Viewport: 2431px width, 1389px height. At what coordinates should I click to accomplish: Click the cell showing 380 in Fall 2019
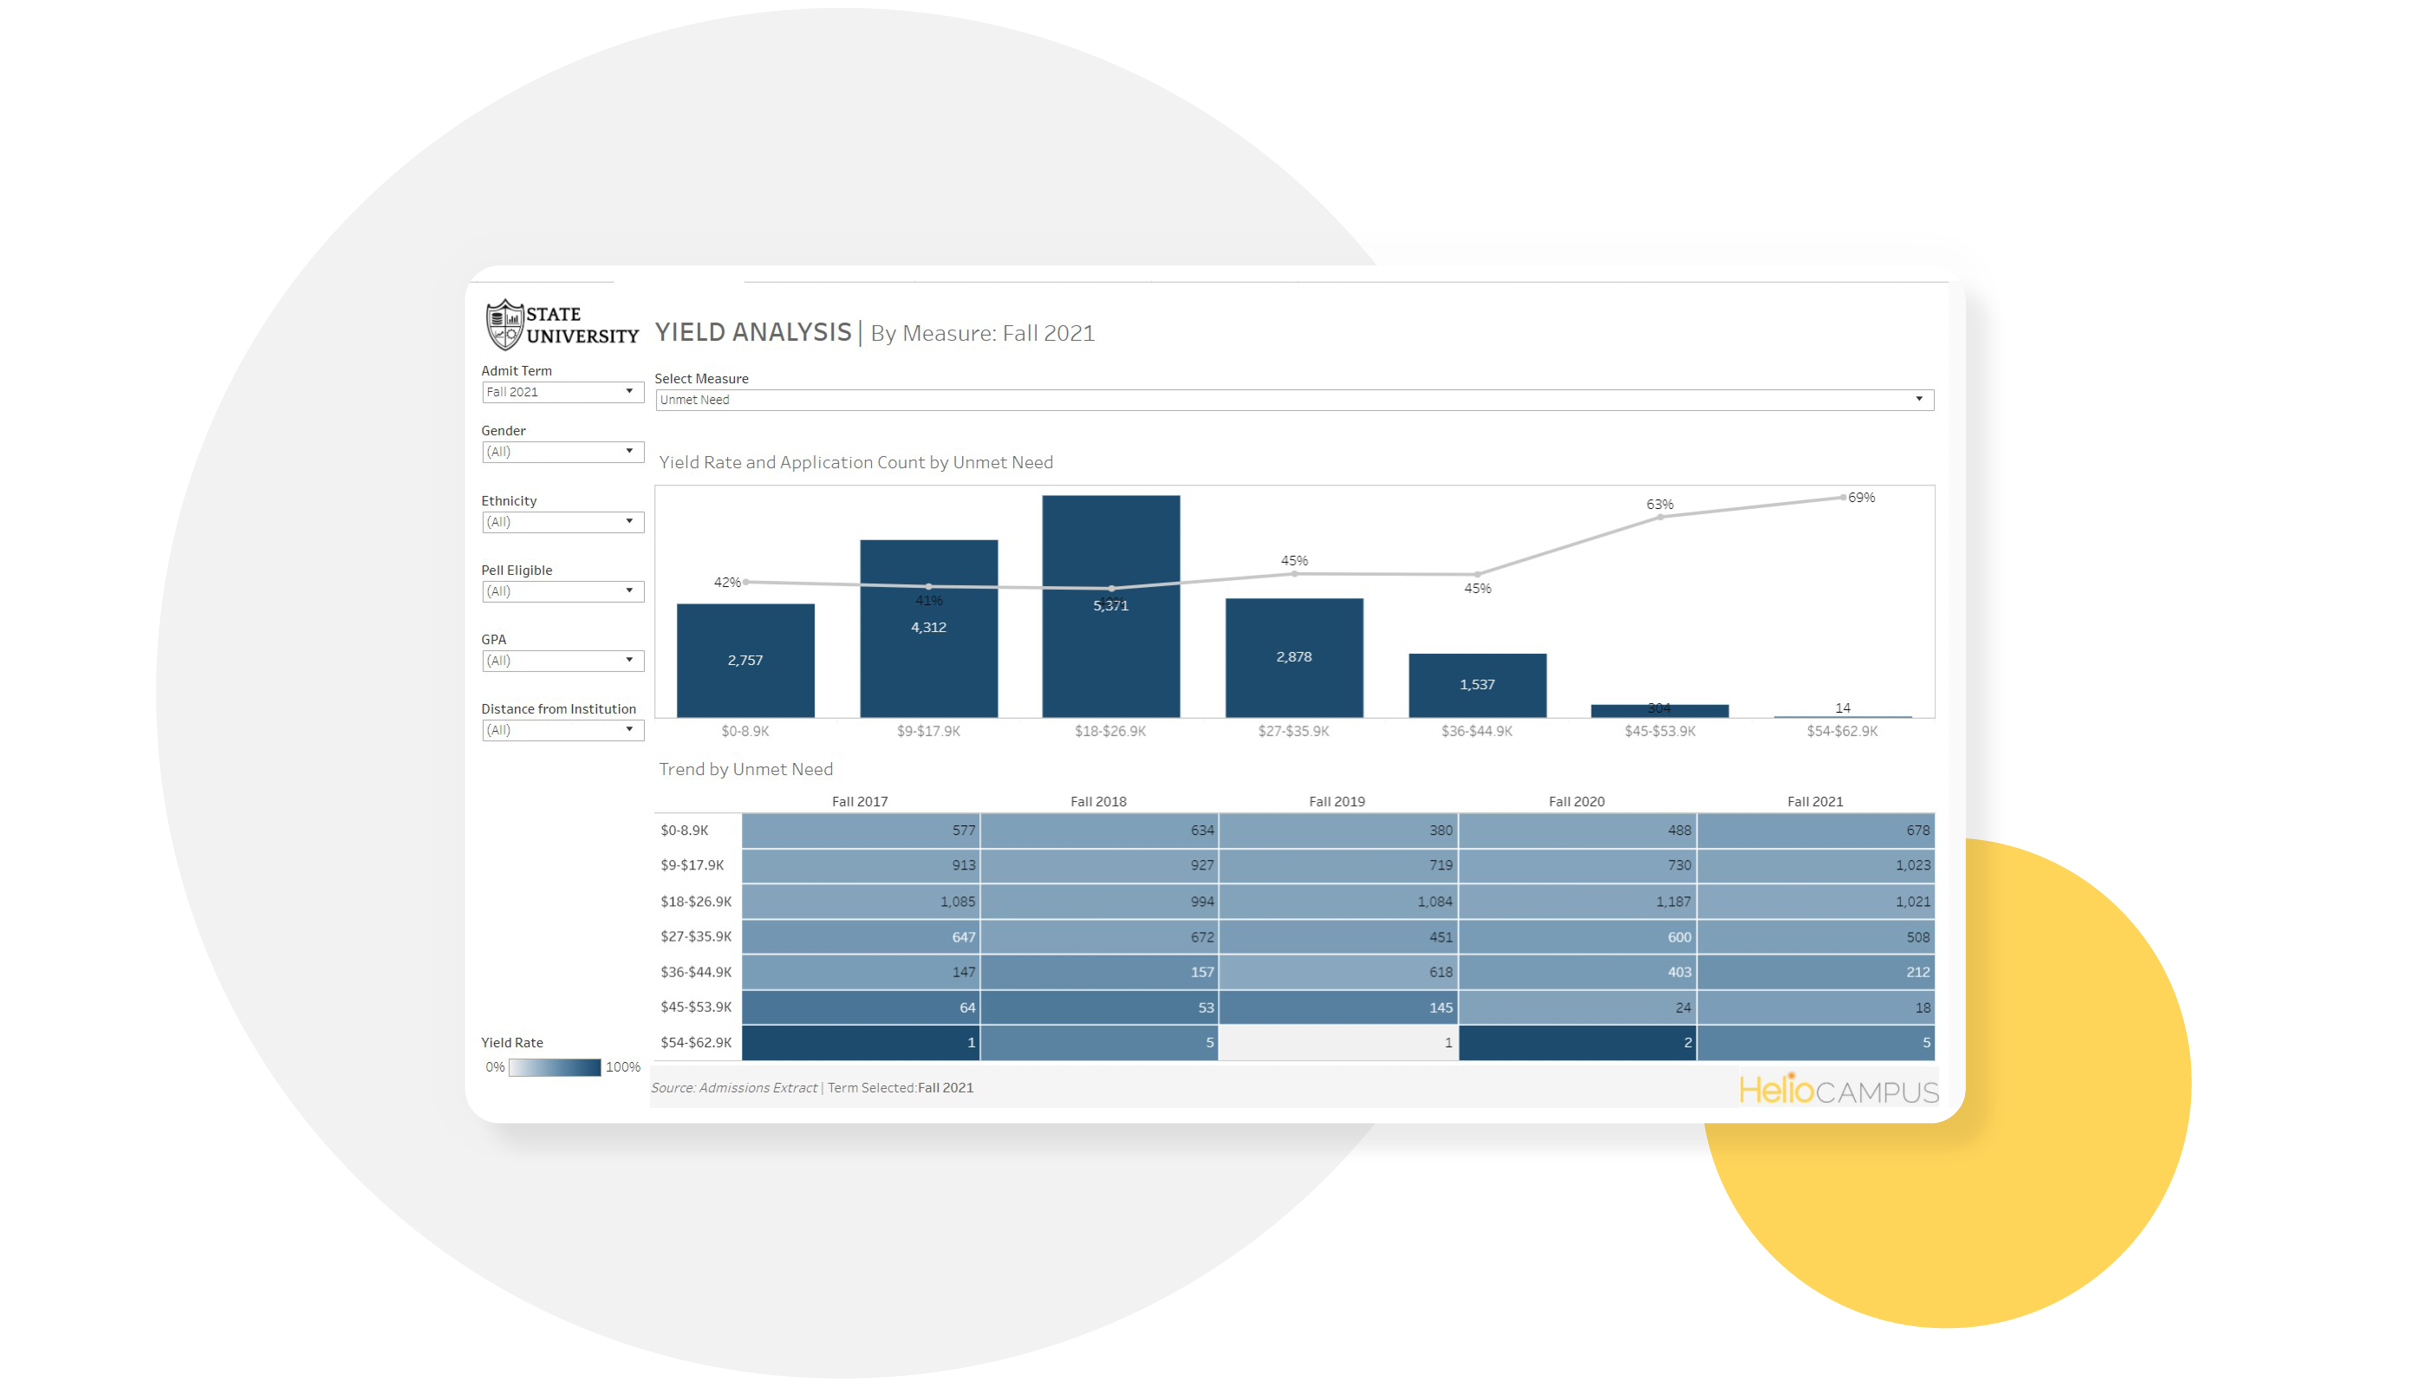[x=1339, y=830]
